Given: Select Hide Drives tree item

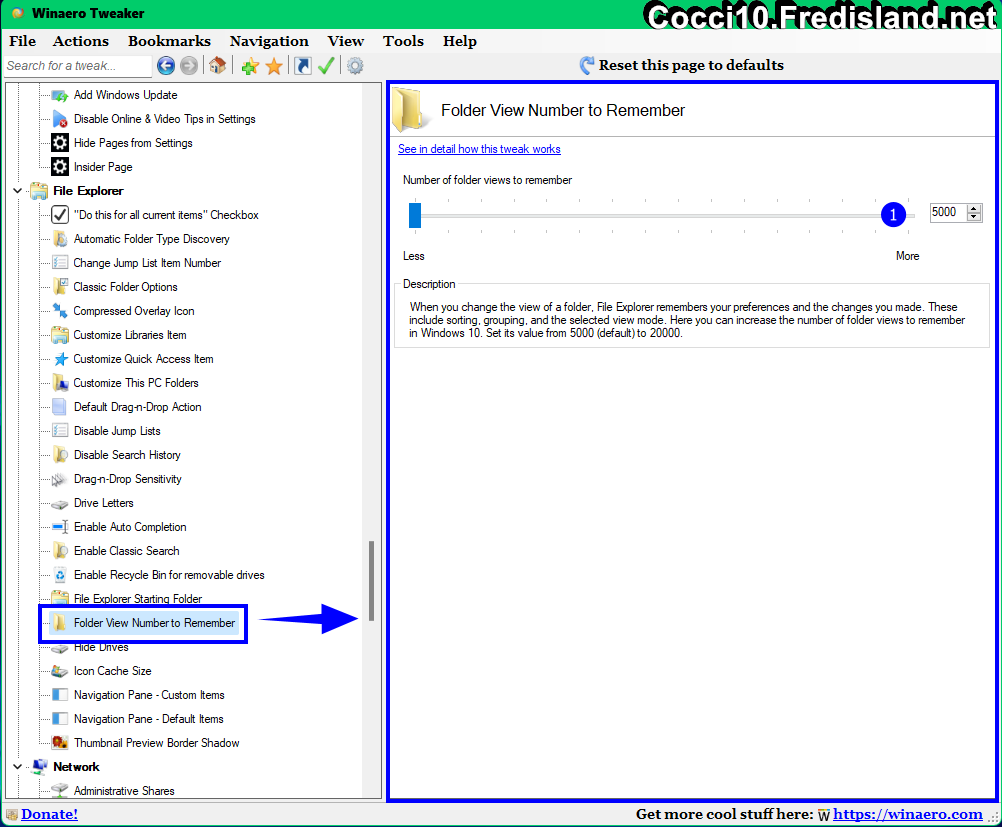Looking at the screenshot, I should (101, 647).
